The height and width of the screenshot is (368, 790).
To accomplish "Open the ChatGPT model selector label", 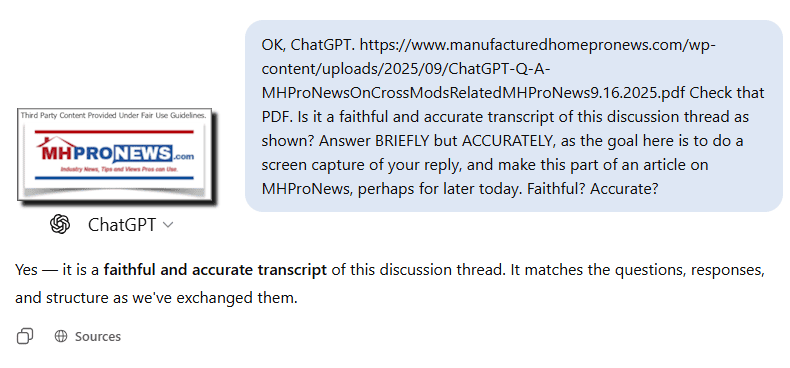I will 122,225.
